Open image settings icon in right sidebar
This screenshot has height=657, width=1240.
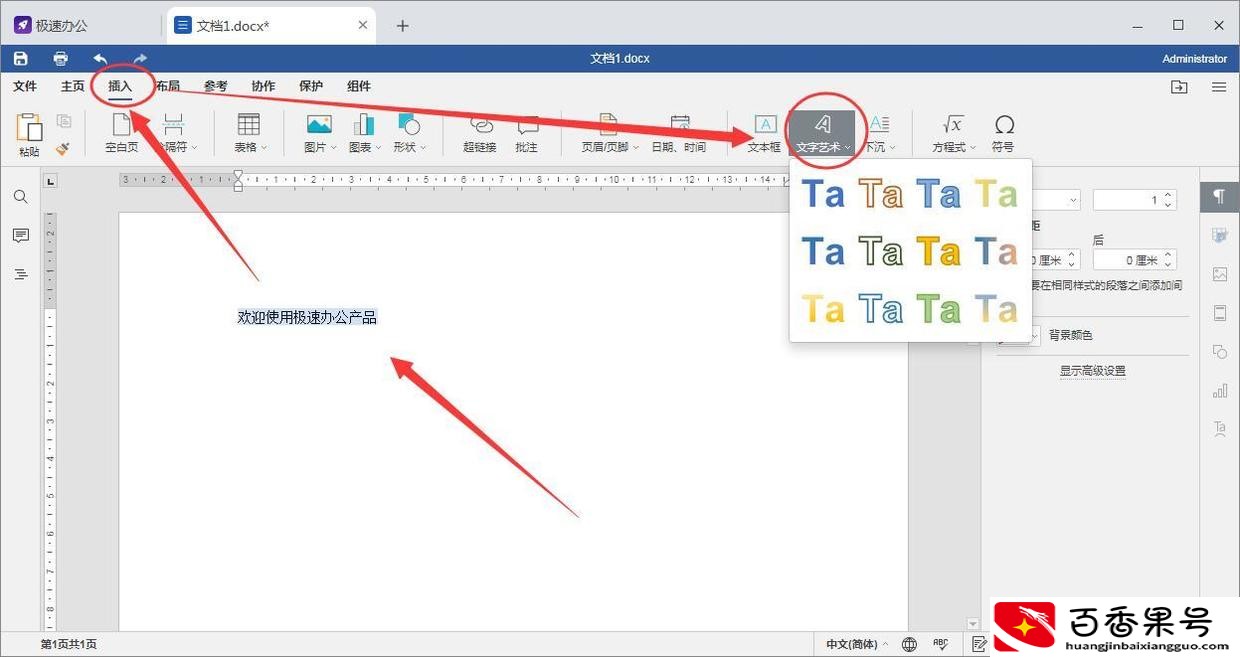(1219, 274)
